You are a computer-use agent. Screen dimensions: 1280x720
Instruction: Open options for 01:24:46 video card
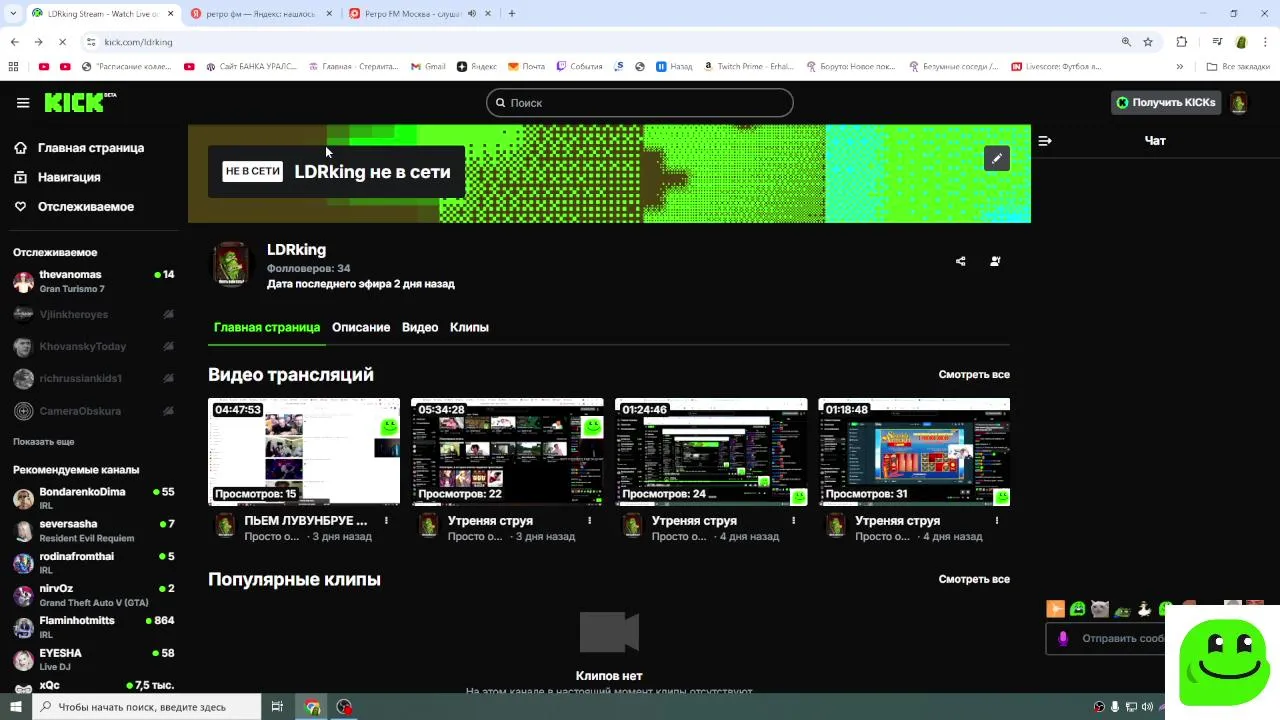793,521
